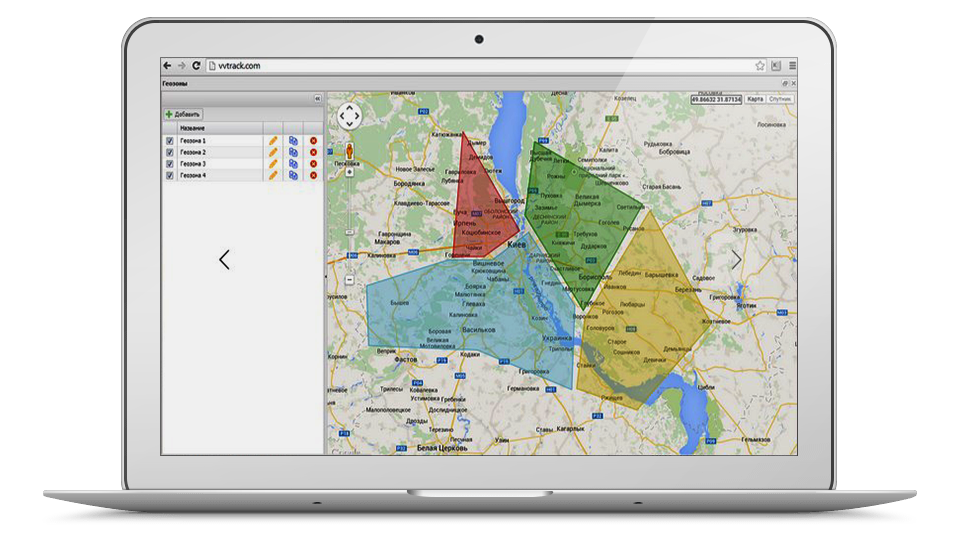Zoom in with the map plus button
The height and width of the screenshot is (547, 966).
pos(349,171)
